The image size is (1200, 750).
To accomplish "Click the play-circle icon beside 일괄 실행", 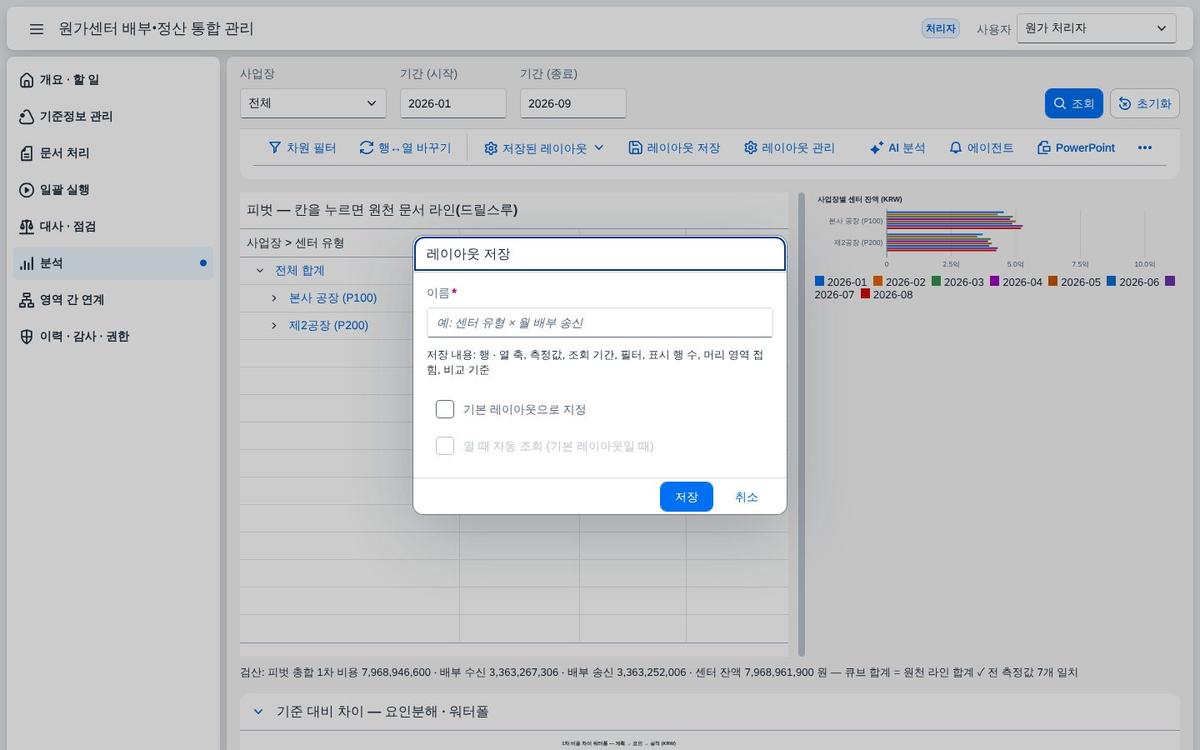I will point(27,190).
